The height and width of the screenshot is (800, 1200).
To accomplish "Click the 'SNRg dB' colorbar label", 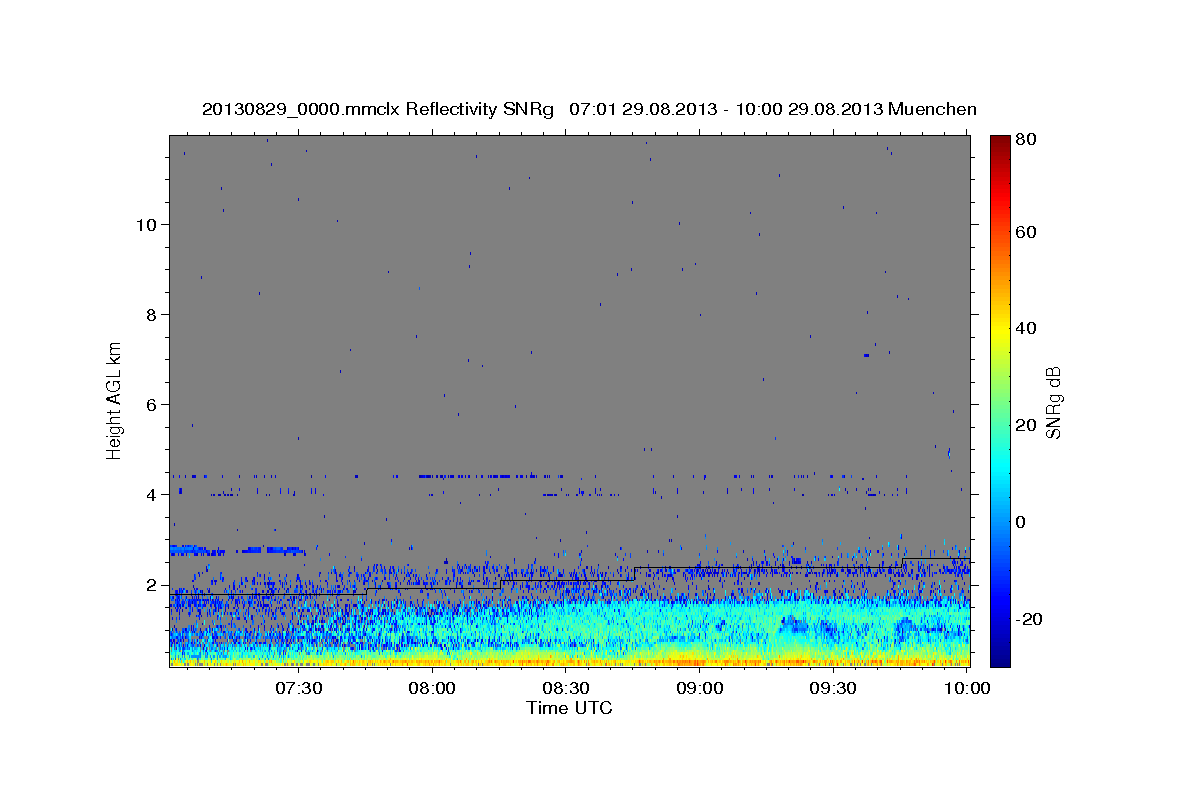I will pos(1053,402).
